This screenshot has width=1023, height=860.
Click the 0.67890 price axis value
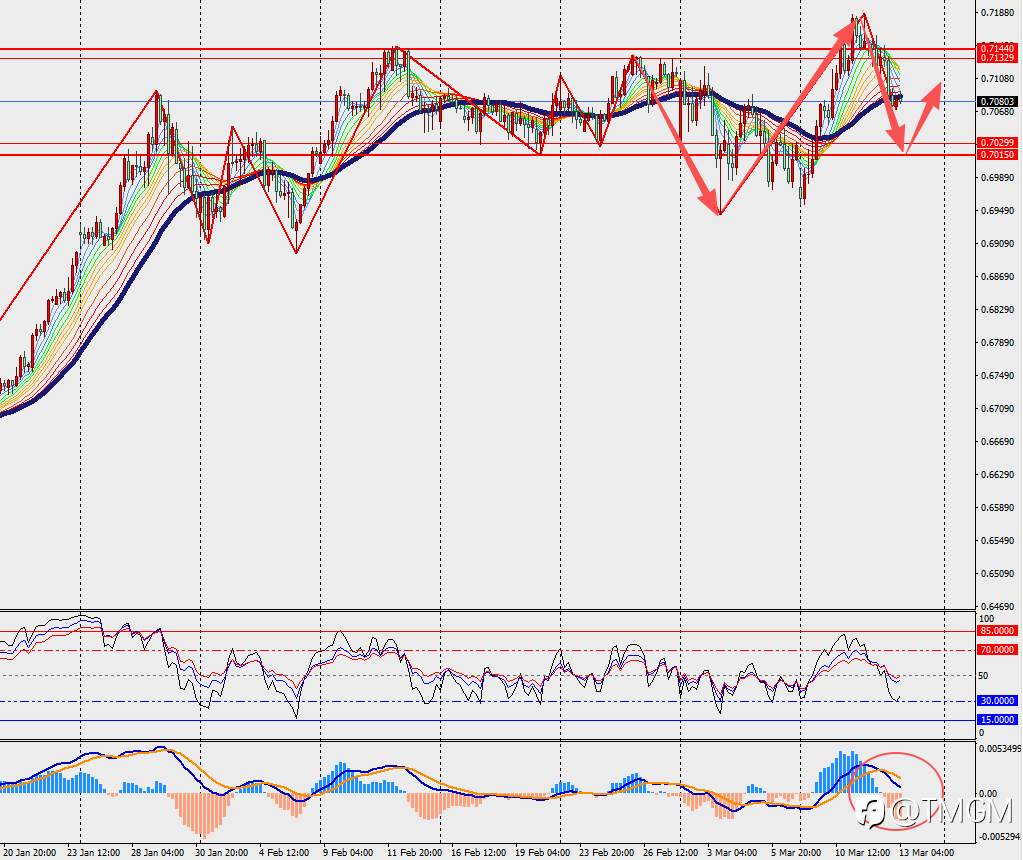click(998, 343)
